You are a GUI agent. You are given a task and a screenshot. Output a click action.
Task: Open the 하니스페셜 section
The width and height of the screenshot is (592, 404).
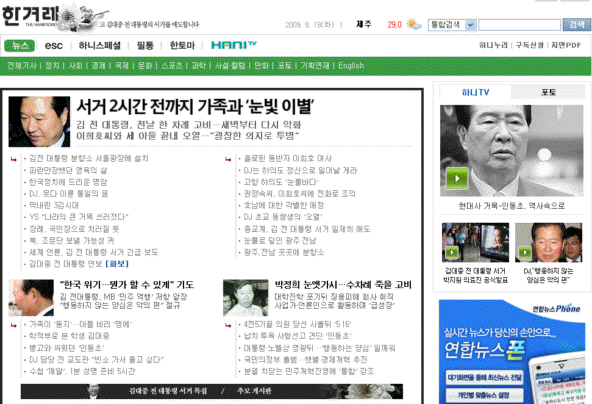pyautogui.click(x=100, y=45)
